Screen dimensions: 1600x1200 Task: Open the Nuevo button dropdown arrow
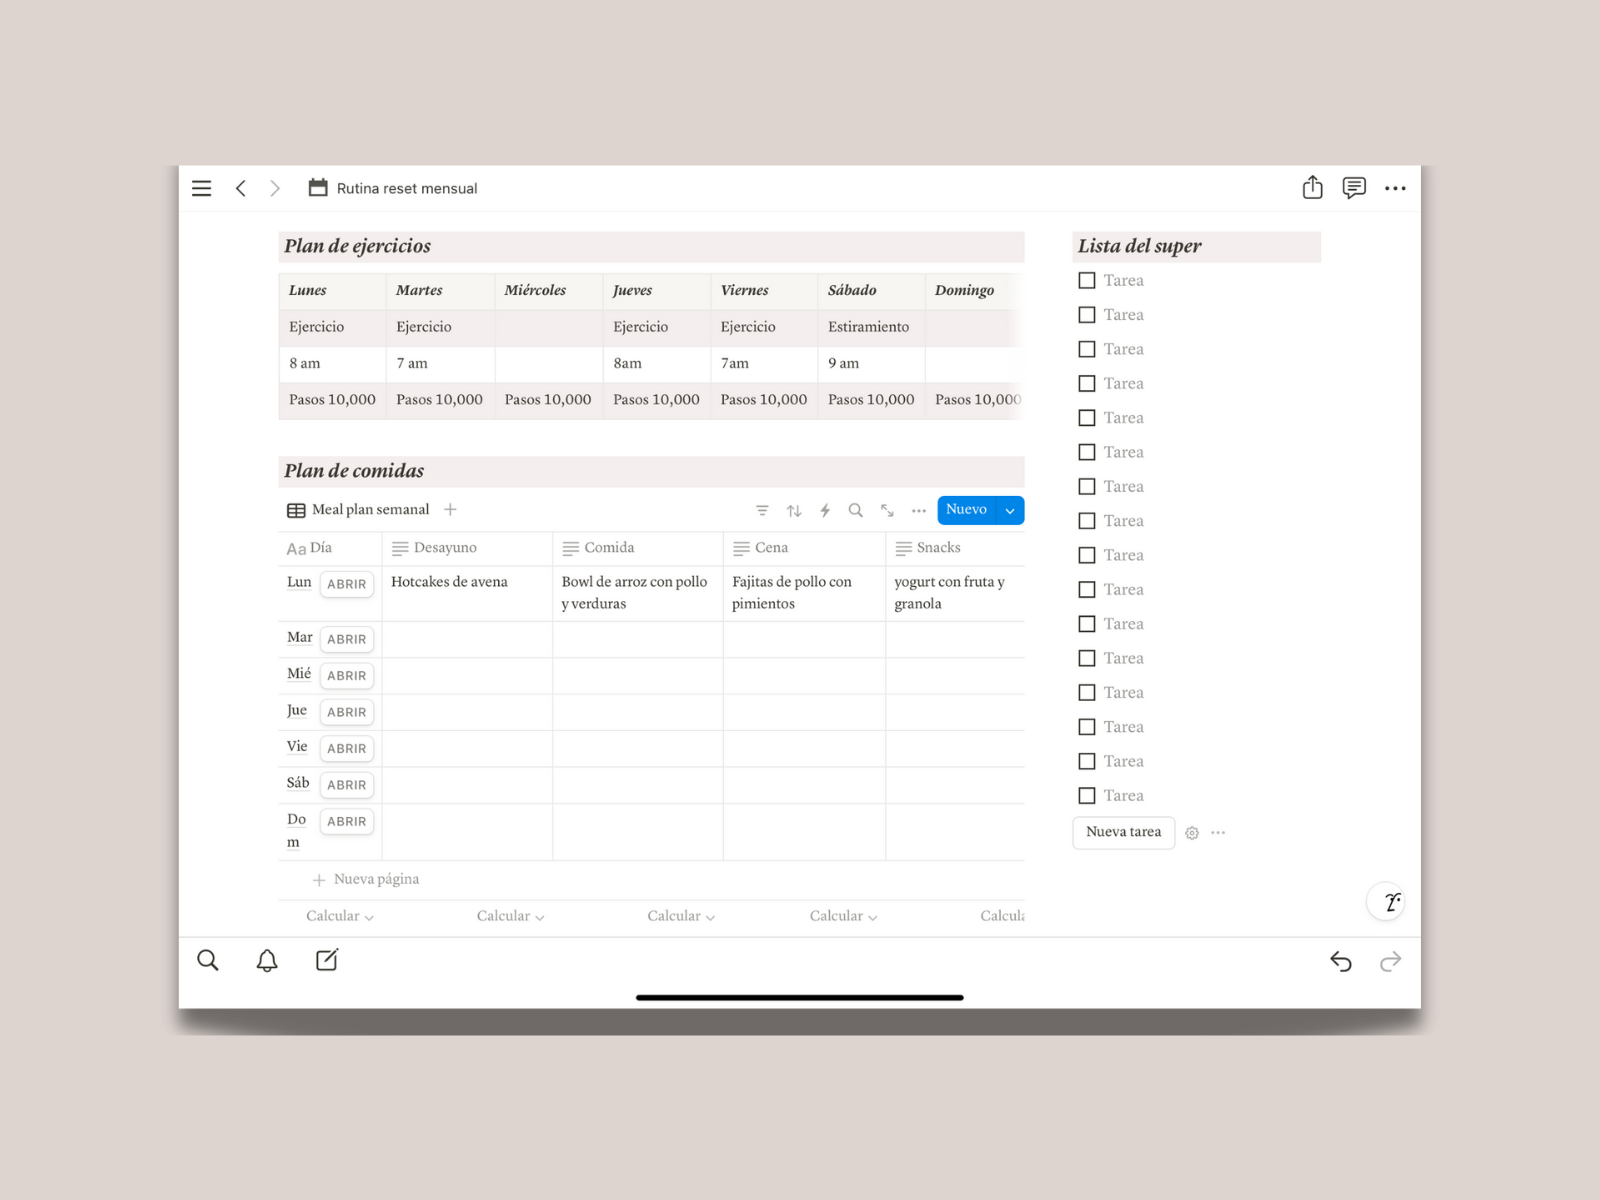(x=1010, y=511)
